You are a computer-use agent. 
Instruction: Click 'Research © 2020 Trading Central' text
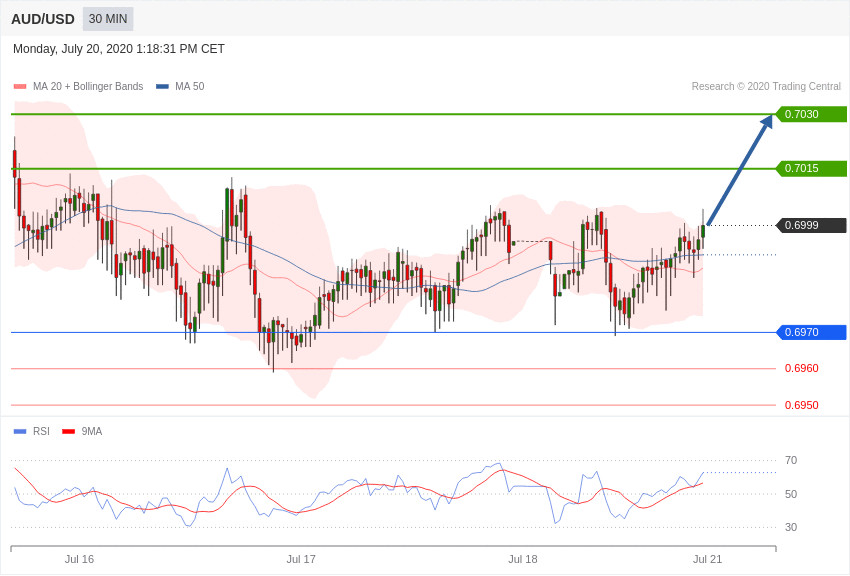pyautogui.click(x=766, y=86)
